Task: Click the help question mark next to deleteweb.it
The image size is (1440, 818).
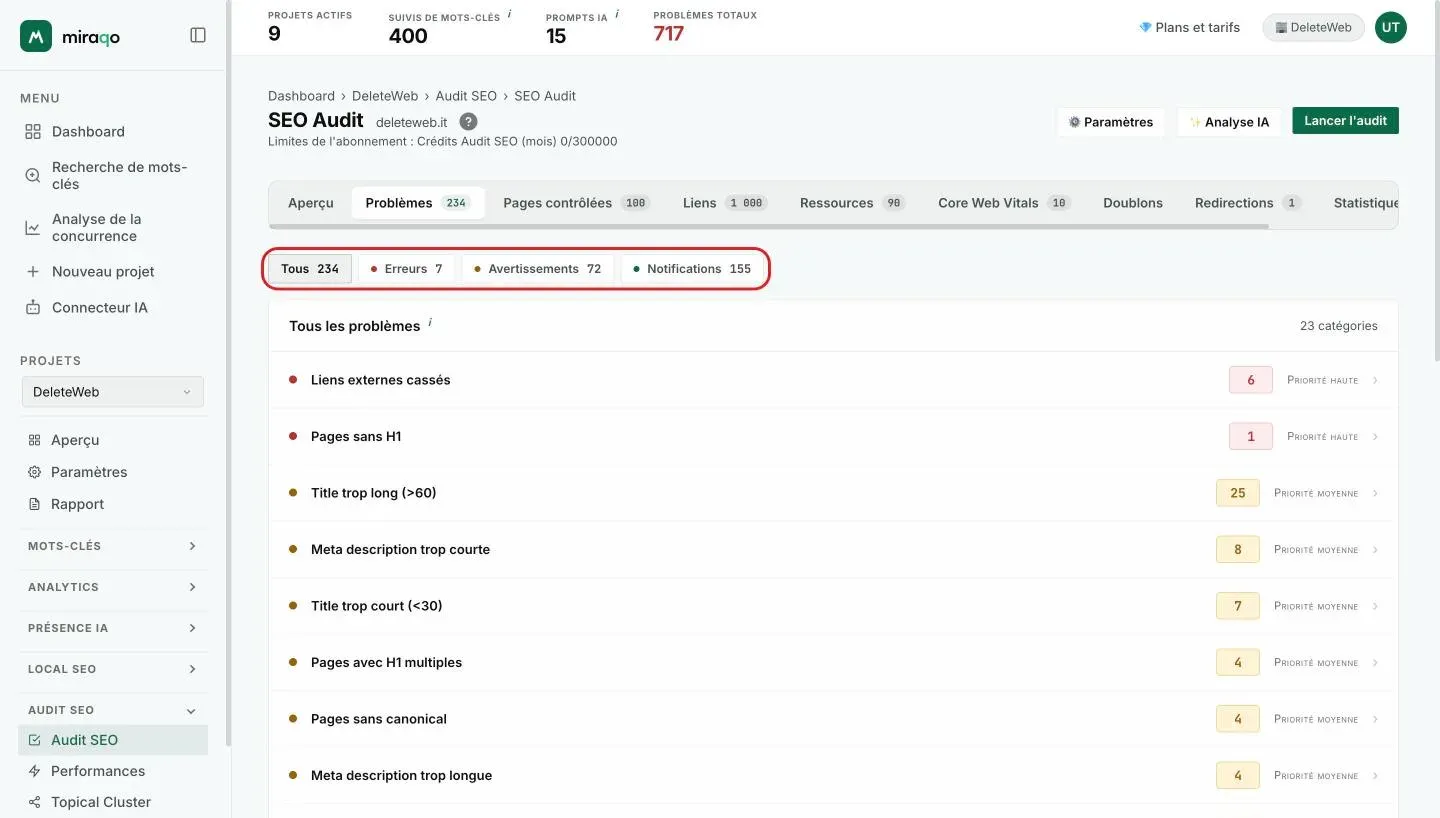Action: coord(468,122)
